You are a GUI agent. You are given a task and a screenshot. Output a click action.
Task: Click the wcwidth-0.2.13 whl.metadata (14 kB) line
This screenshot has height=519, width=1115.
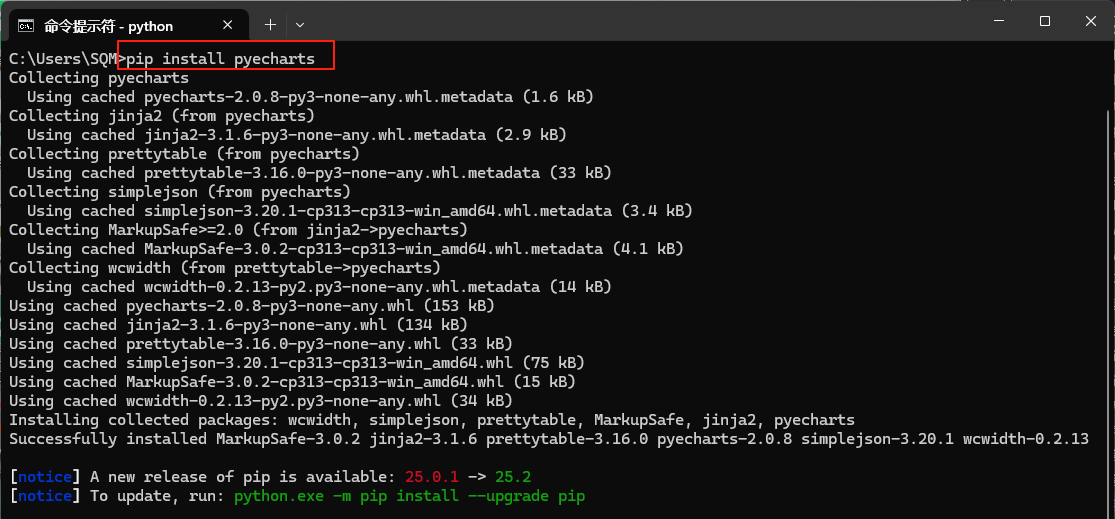click(319, 287)
